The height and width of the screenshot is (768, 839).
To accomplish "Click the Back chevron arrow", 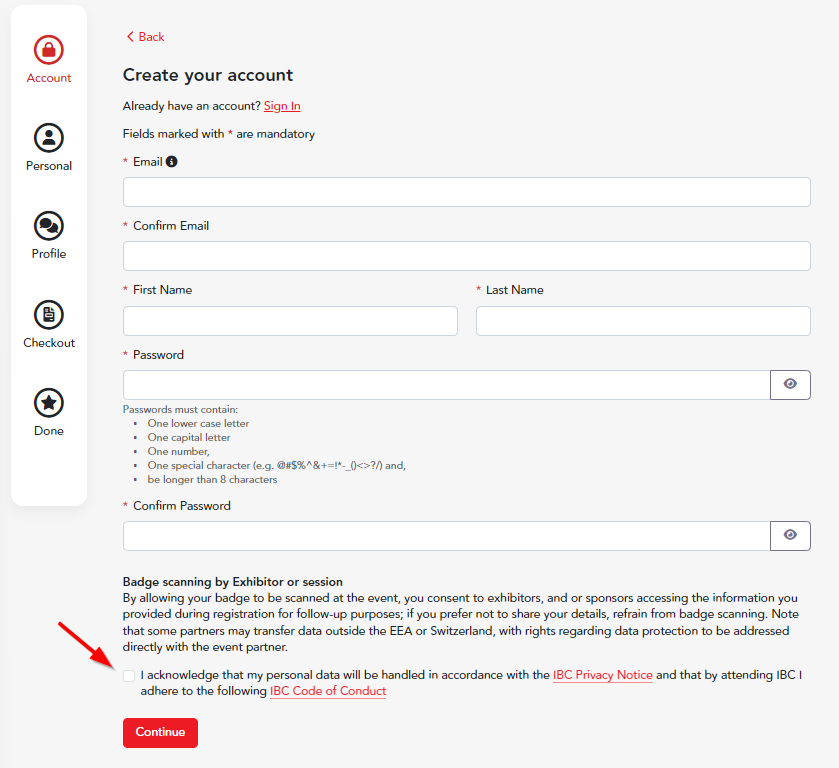I will tap(130, 37).
